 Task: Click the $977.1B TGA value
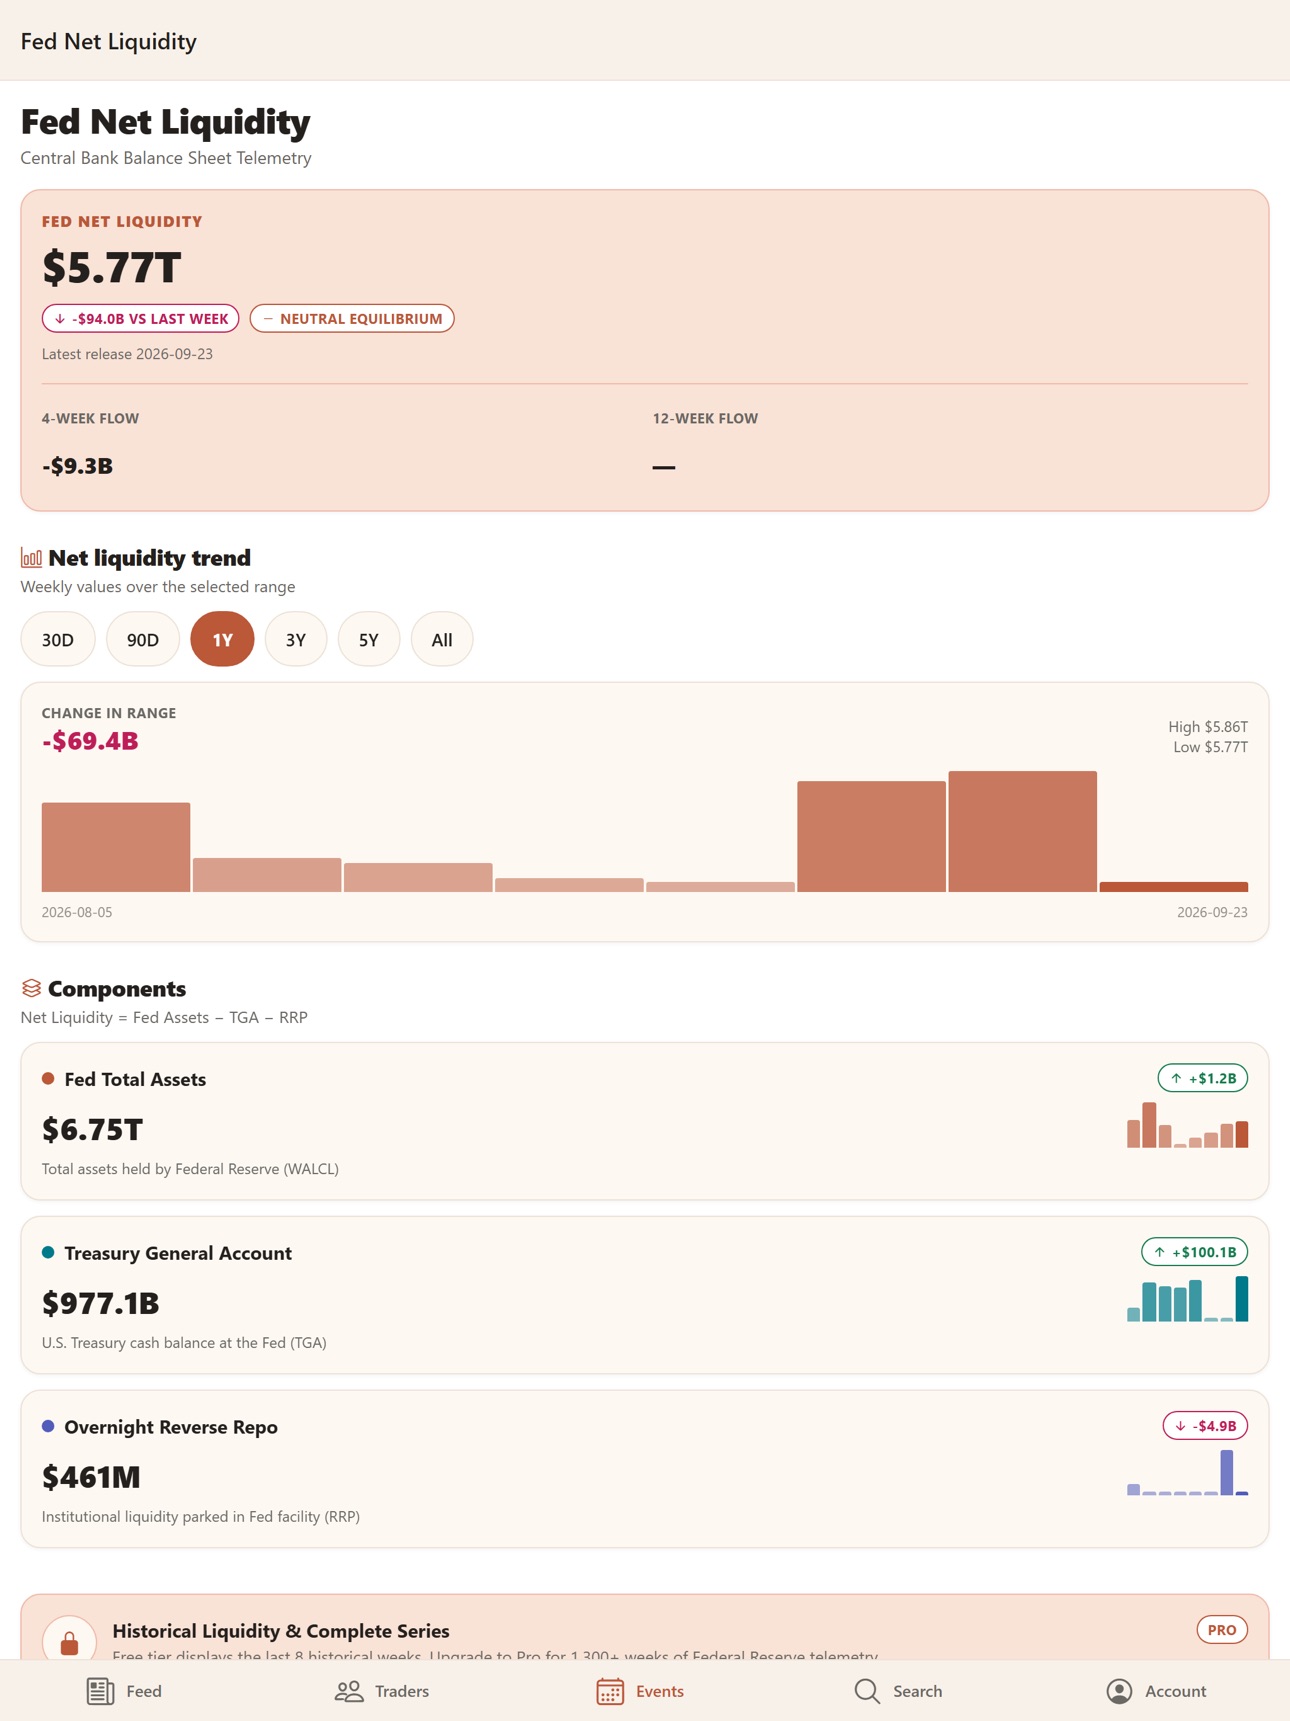101,1304
